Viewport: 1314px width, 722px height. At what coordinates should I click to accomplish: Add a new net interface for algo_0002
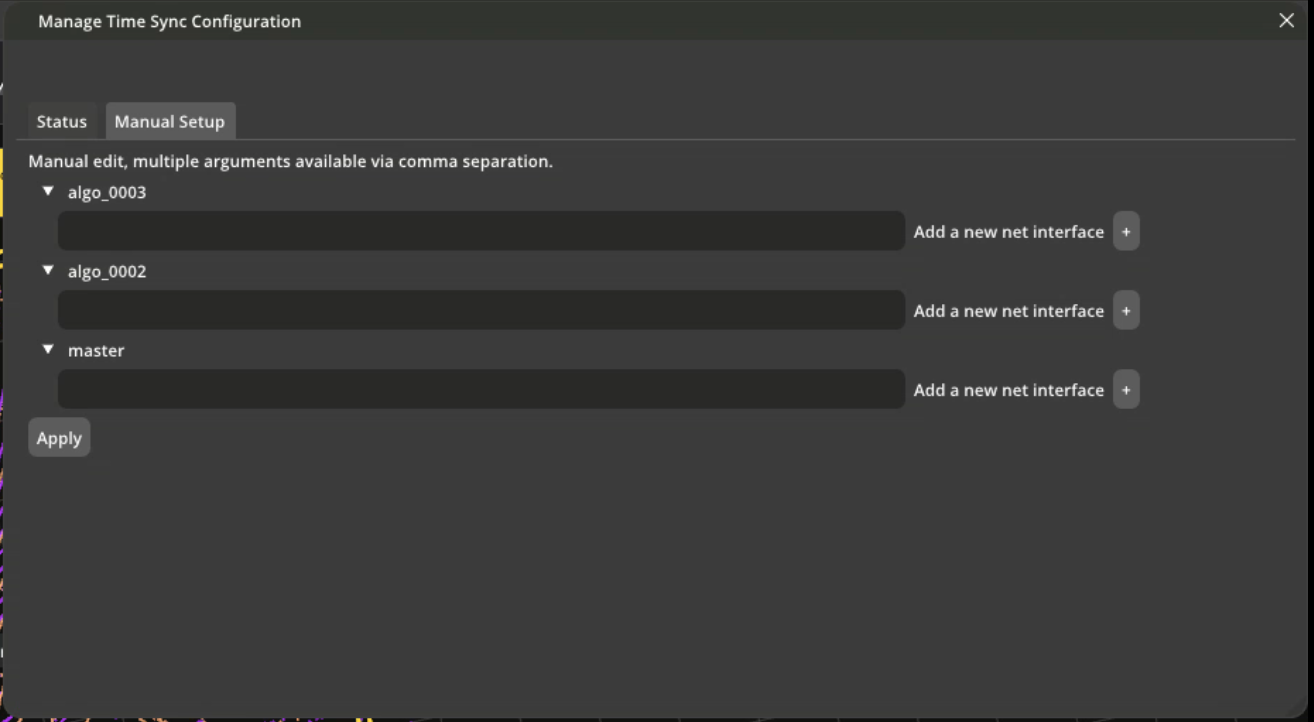click(1126, 310)
